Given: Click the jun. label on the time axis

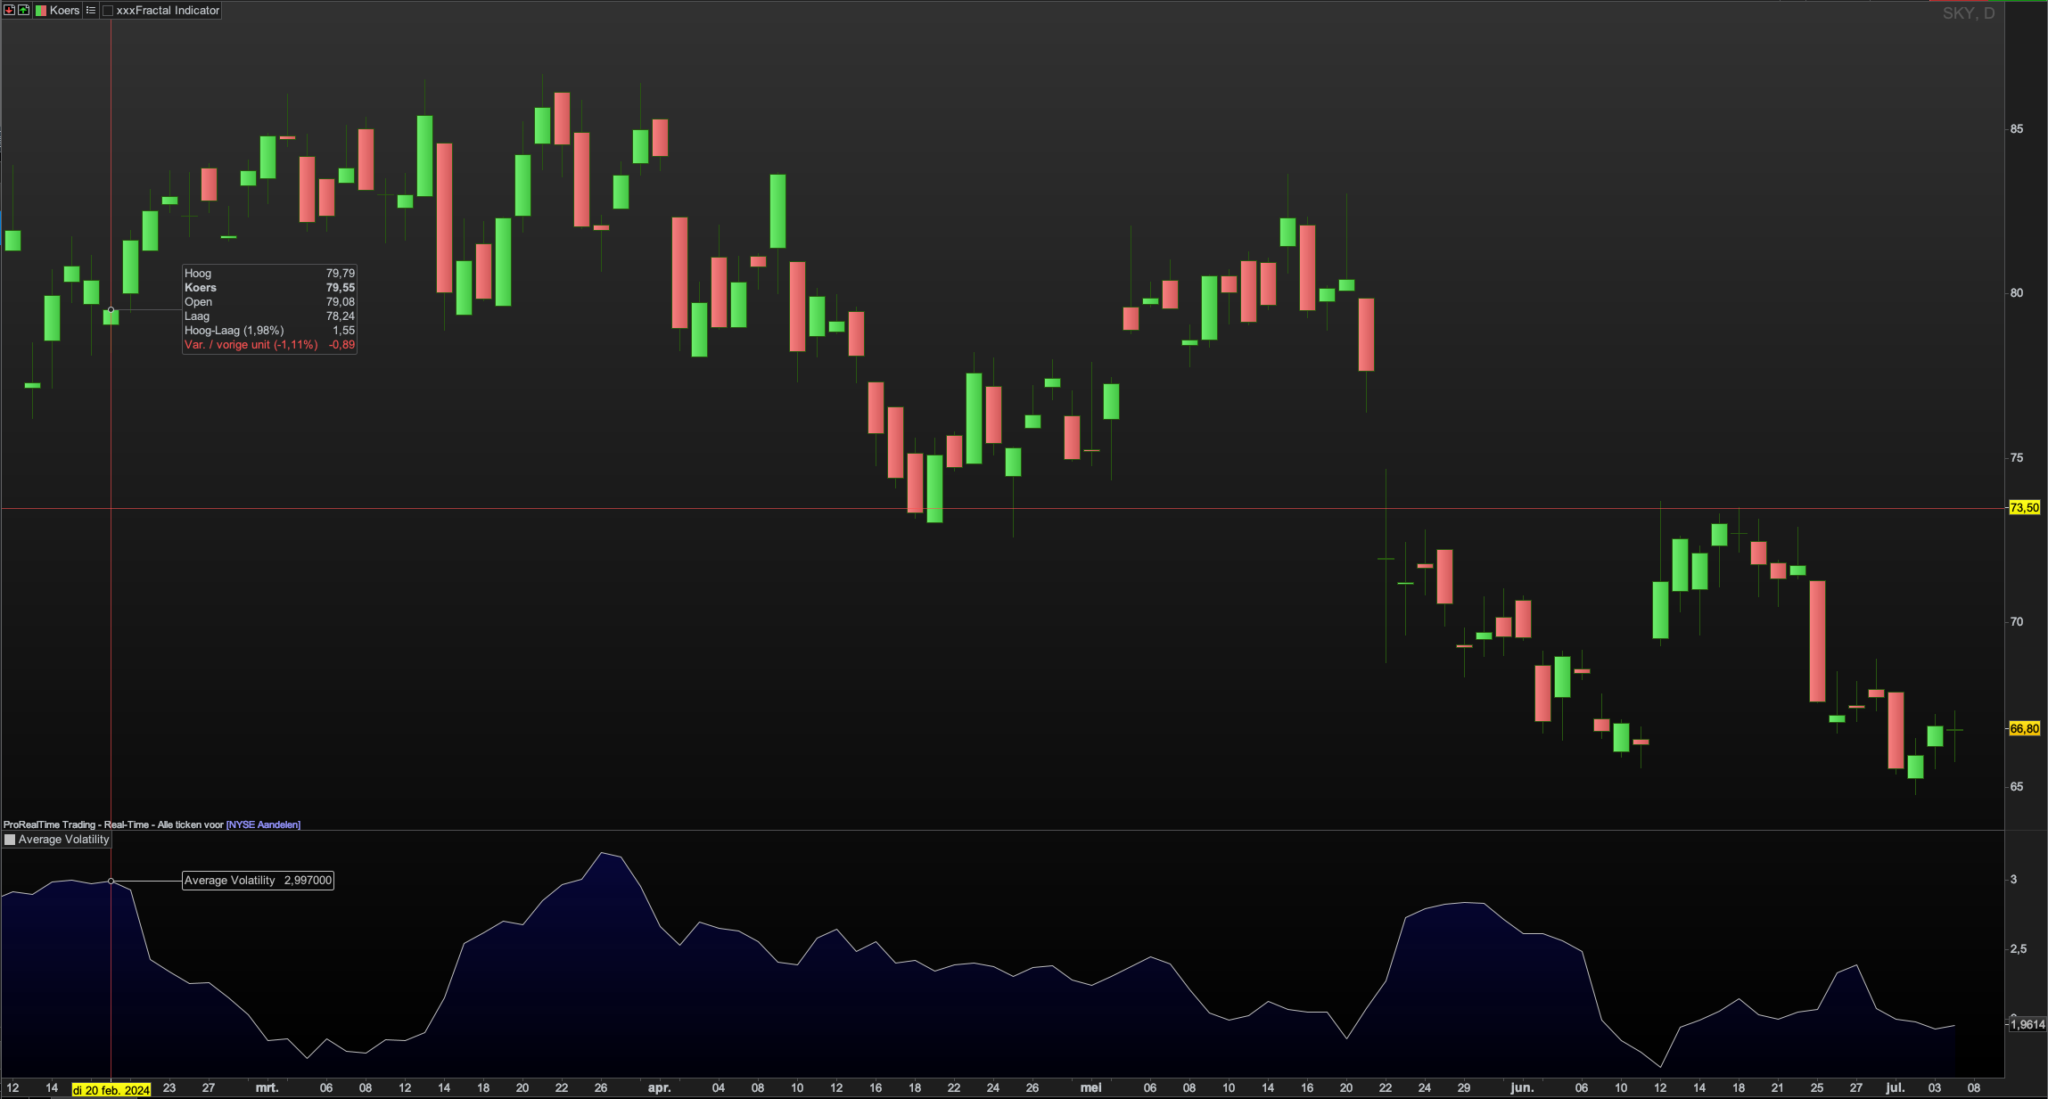Looking at the screenshot, I should coord(1521,1088).
